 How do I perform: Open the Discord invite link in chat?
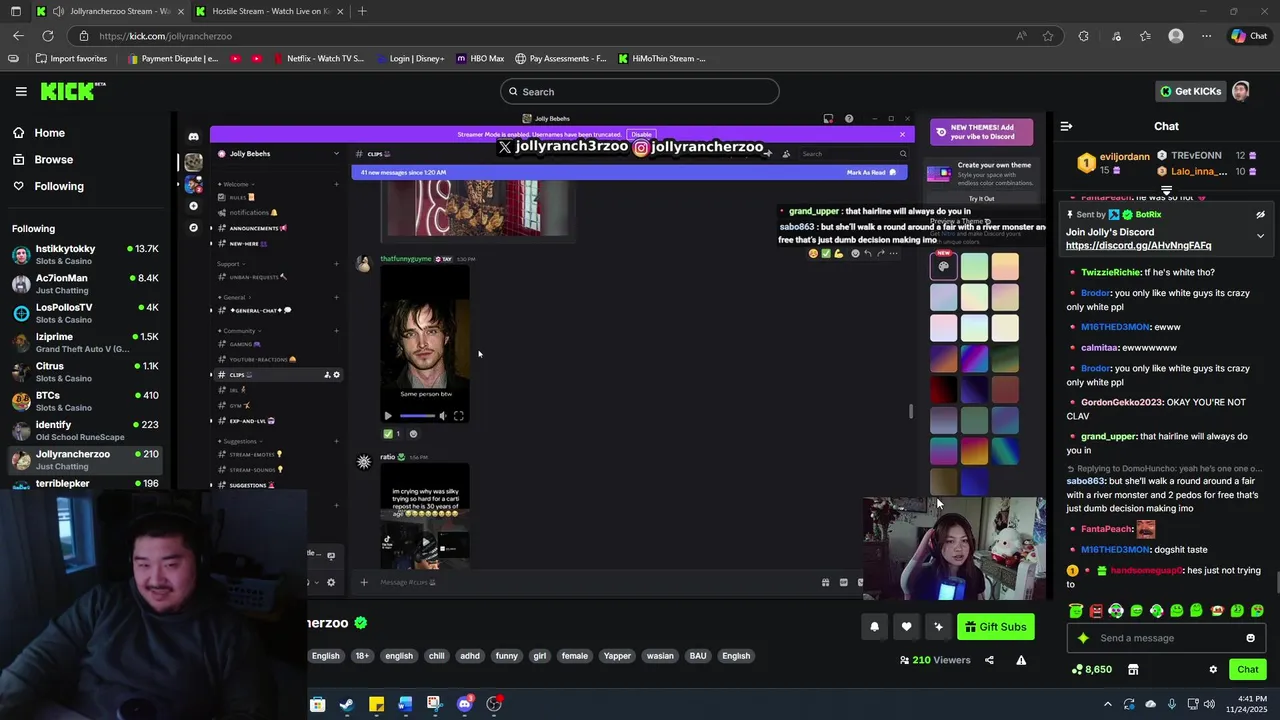coord(1138,245)
